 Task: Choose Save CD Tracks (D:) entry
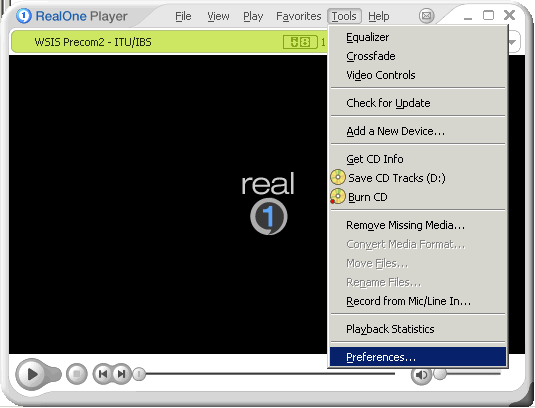tap(418, 178)
